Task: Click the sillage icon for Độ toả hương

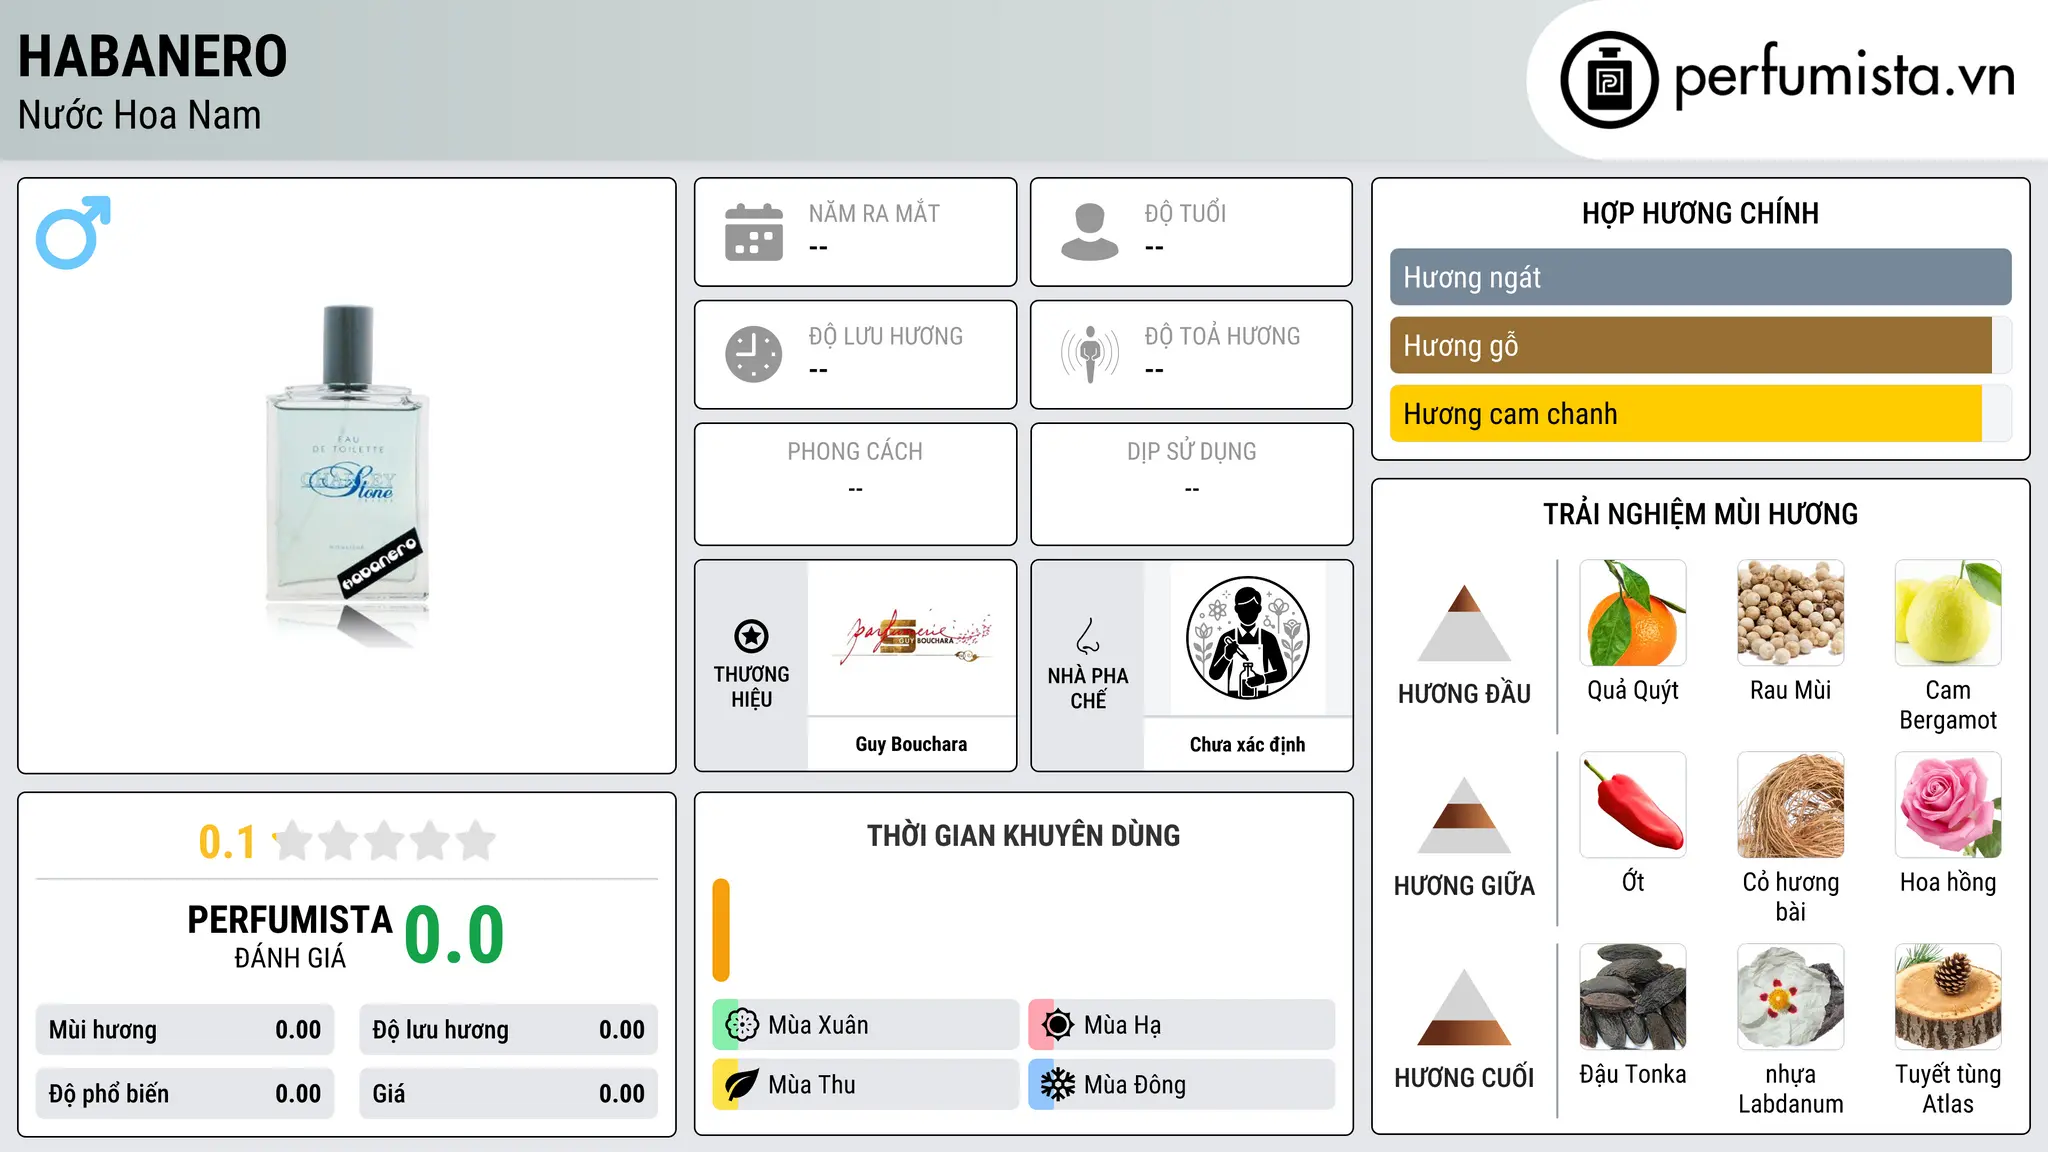Action: point(1090,354)
